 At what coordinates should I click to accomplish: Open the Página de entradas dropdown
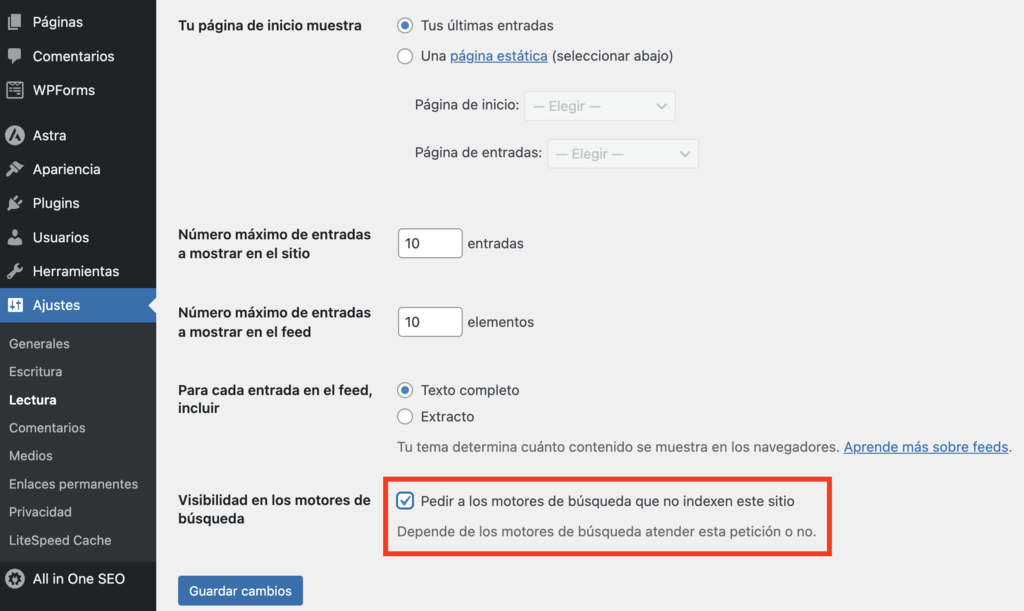622,153
